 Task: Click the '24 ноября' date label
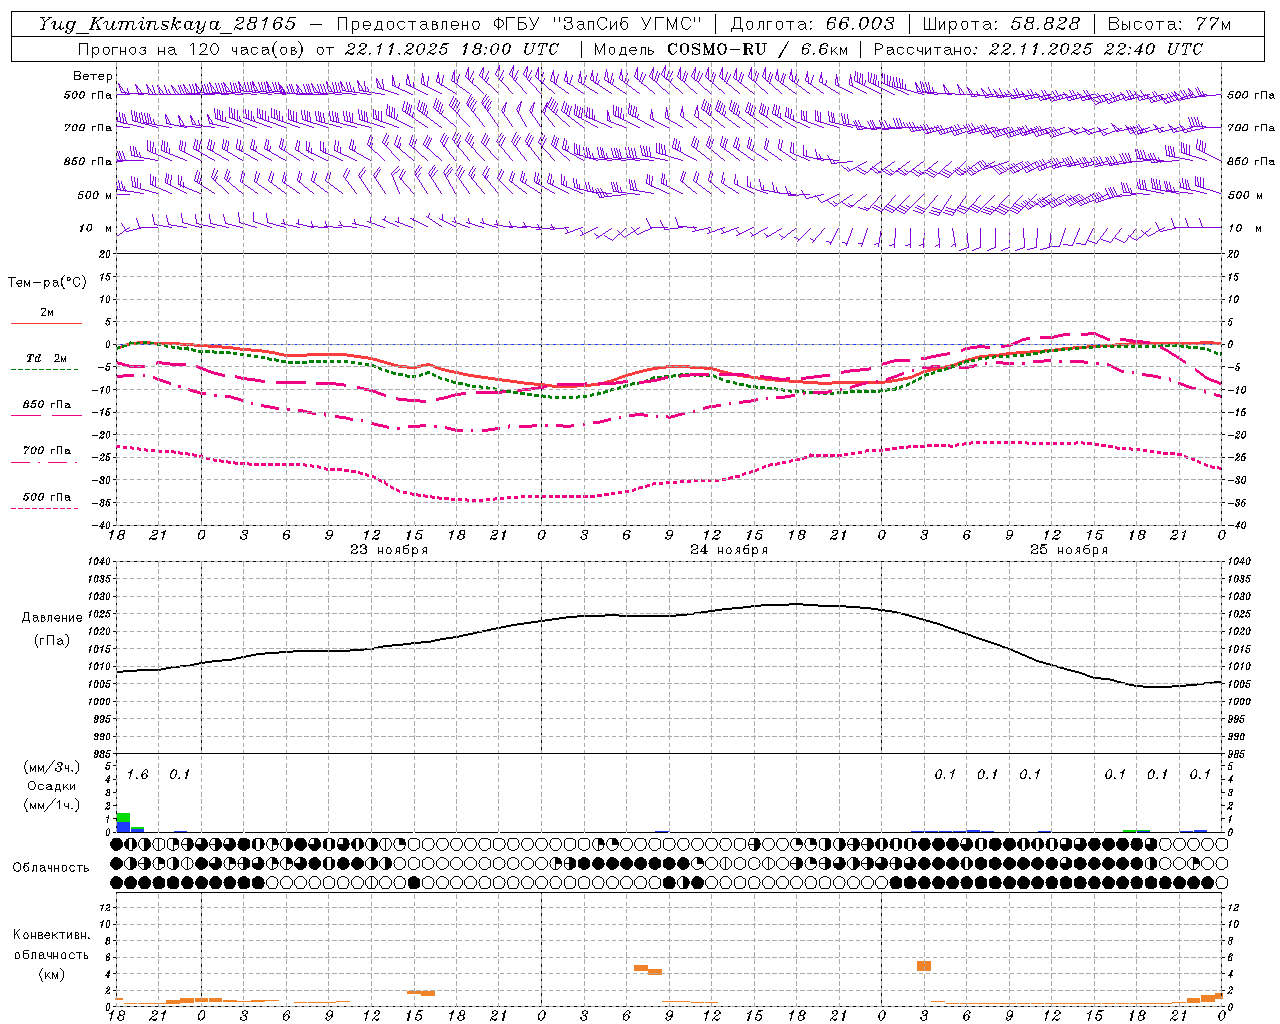pos(729,550)
